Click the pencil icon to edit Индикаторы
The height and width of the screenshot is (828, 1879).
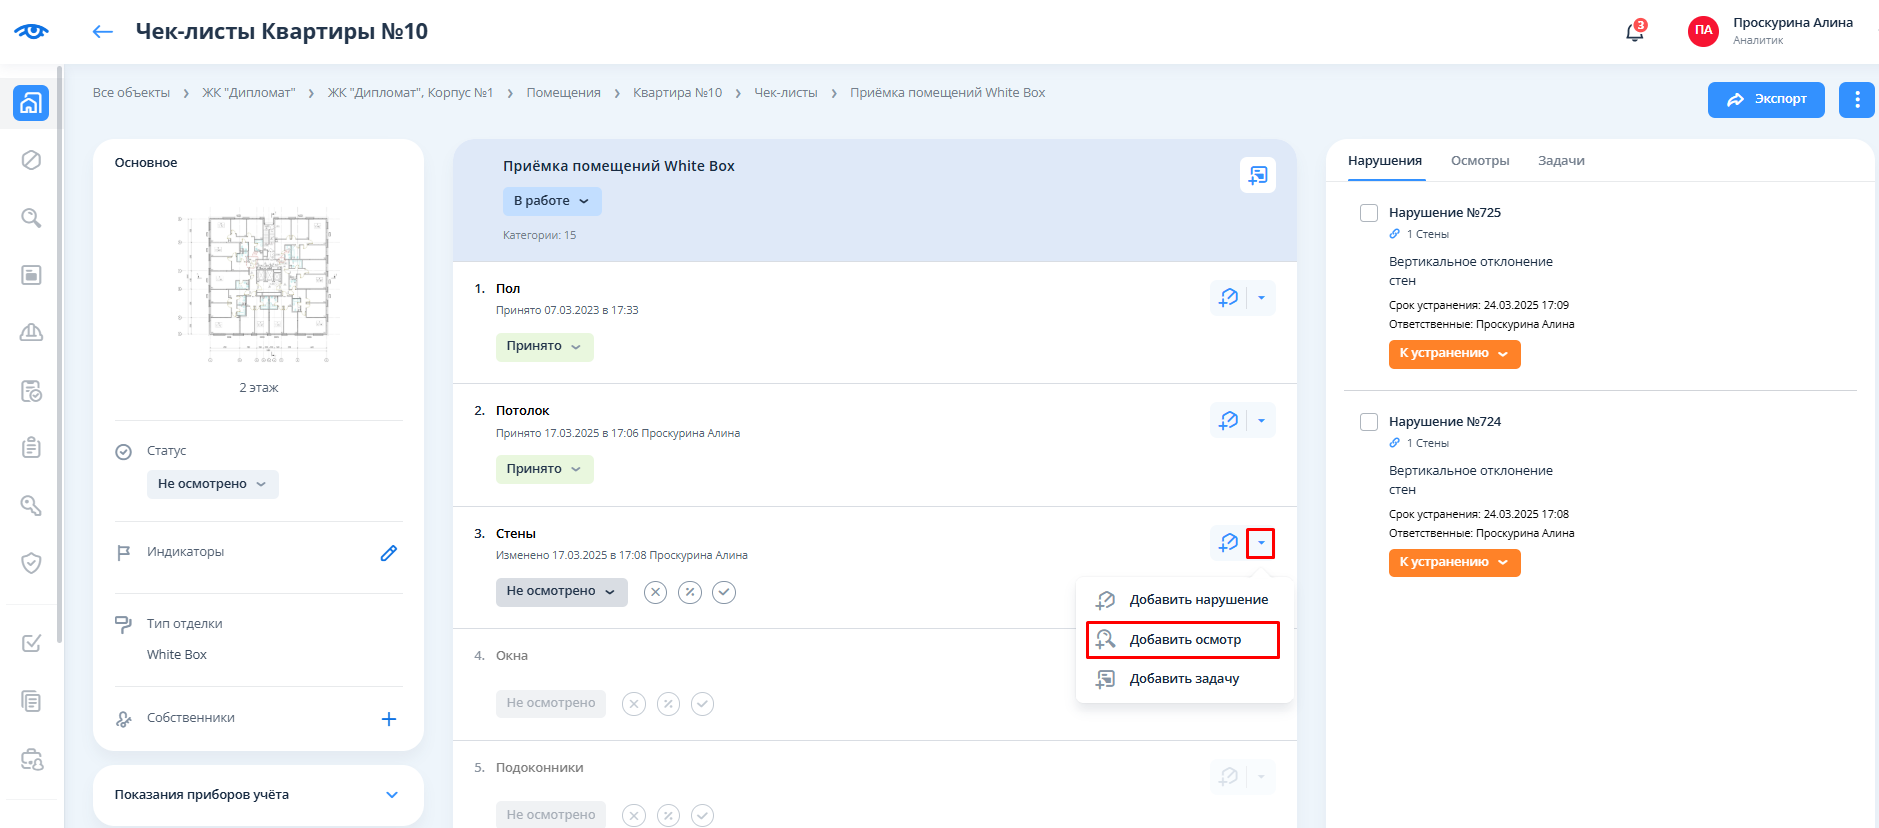pyautogui.click(x=389, y=553)
